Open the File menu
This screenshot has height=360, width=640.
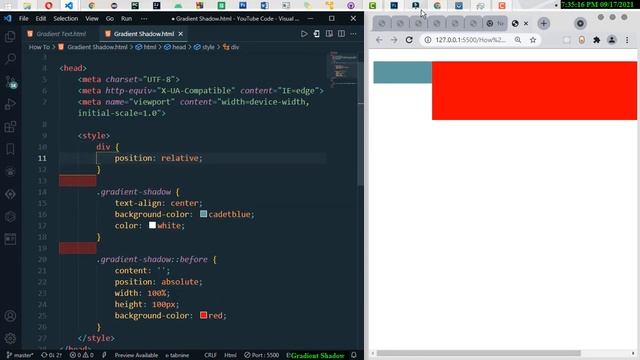(24, 19)
